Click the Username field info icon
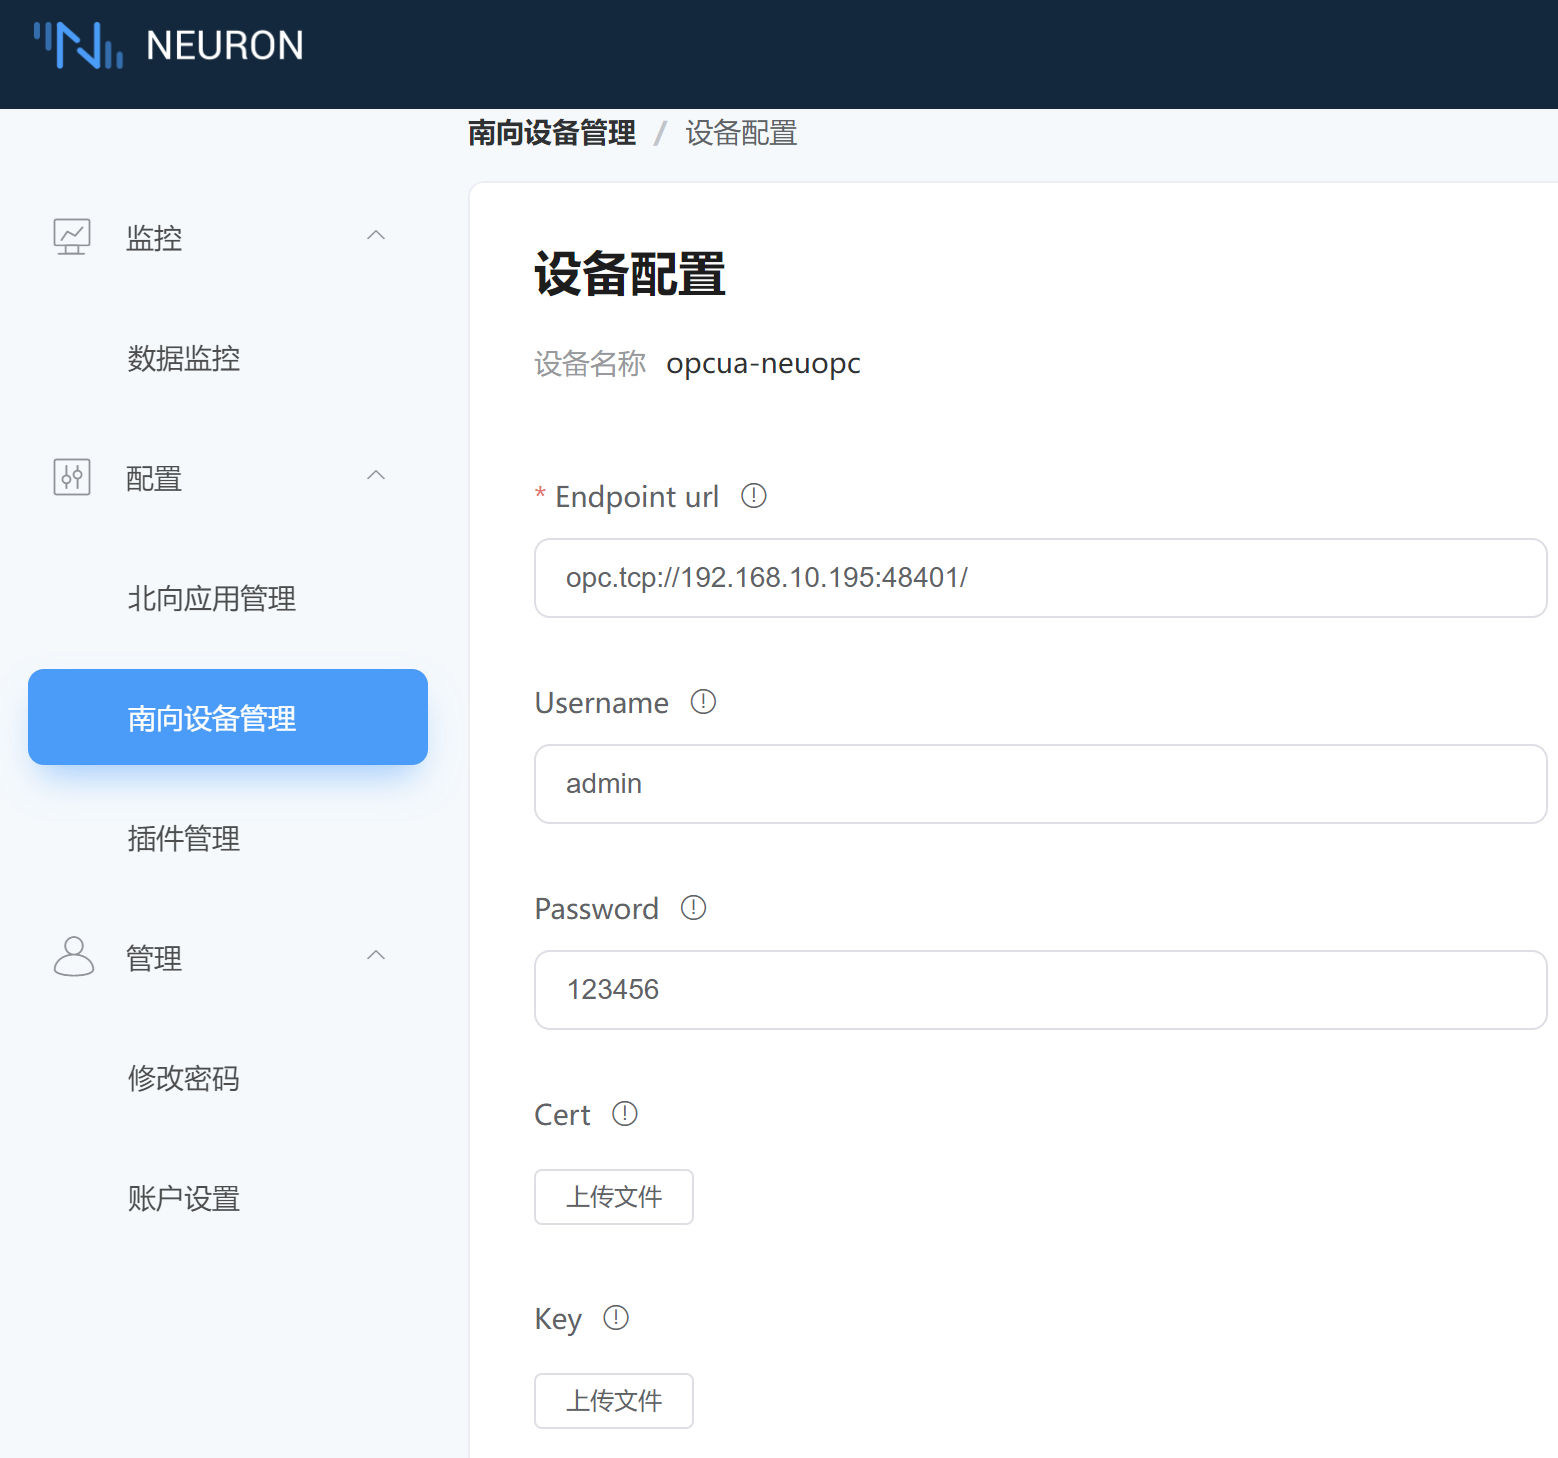 [703, 702]
